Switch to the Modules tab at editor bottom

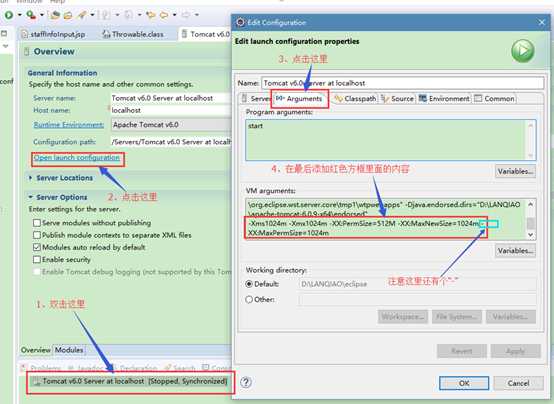coord(69,350)
